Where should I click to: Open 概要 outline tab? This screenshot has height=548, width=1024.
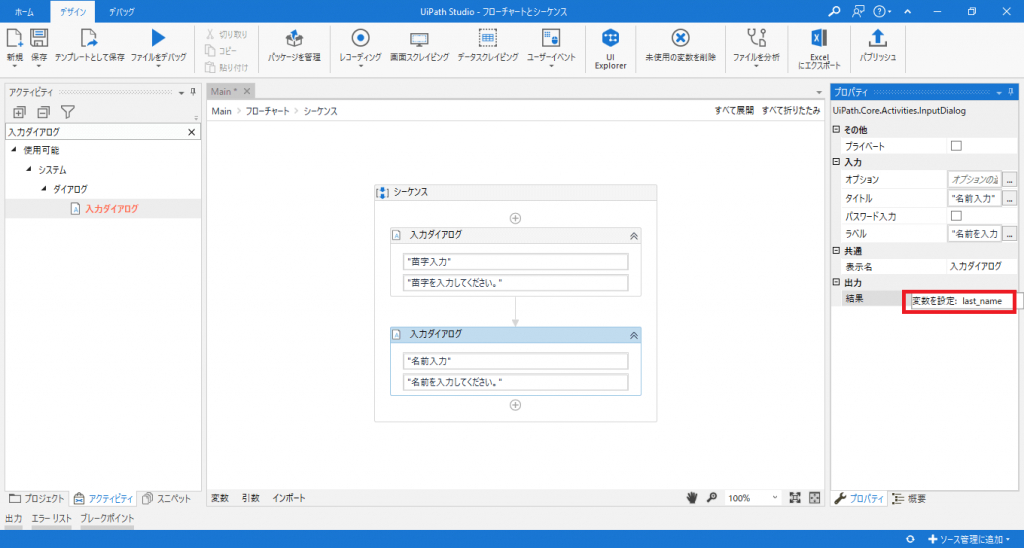909,498
